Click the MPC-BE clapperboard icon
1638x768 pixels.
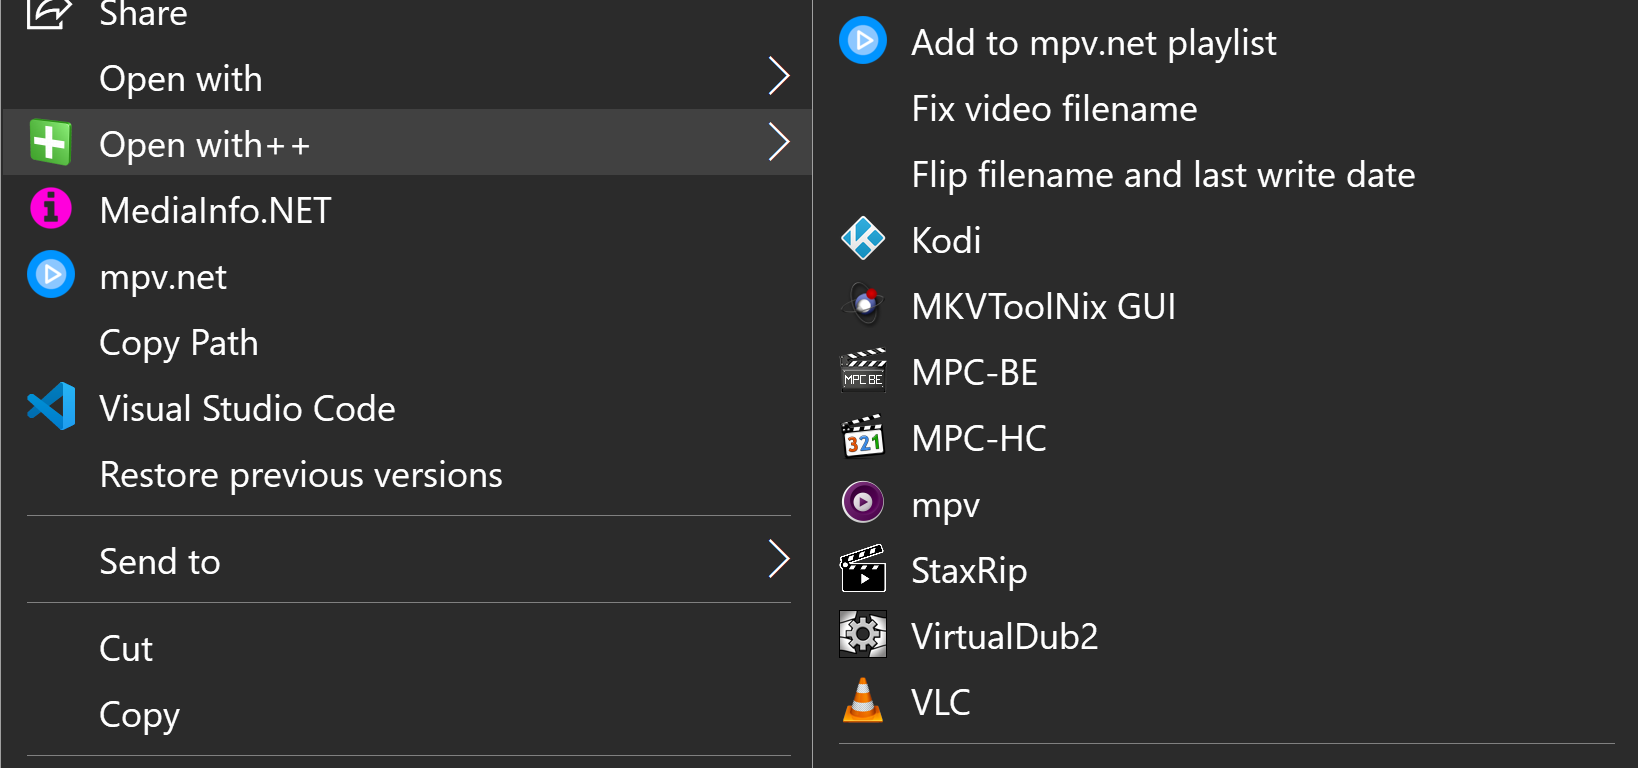pos(863,371)
